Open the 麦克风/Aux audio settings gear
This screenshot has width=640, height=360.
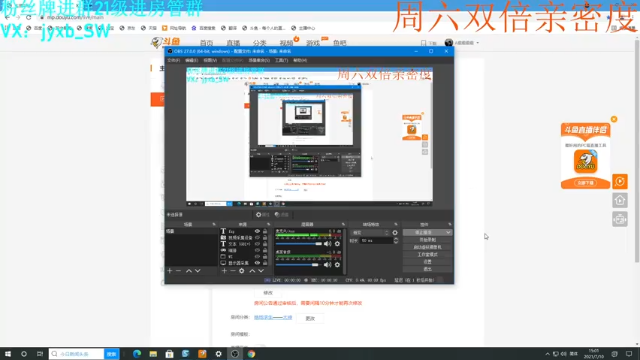pos(337,244)
